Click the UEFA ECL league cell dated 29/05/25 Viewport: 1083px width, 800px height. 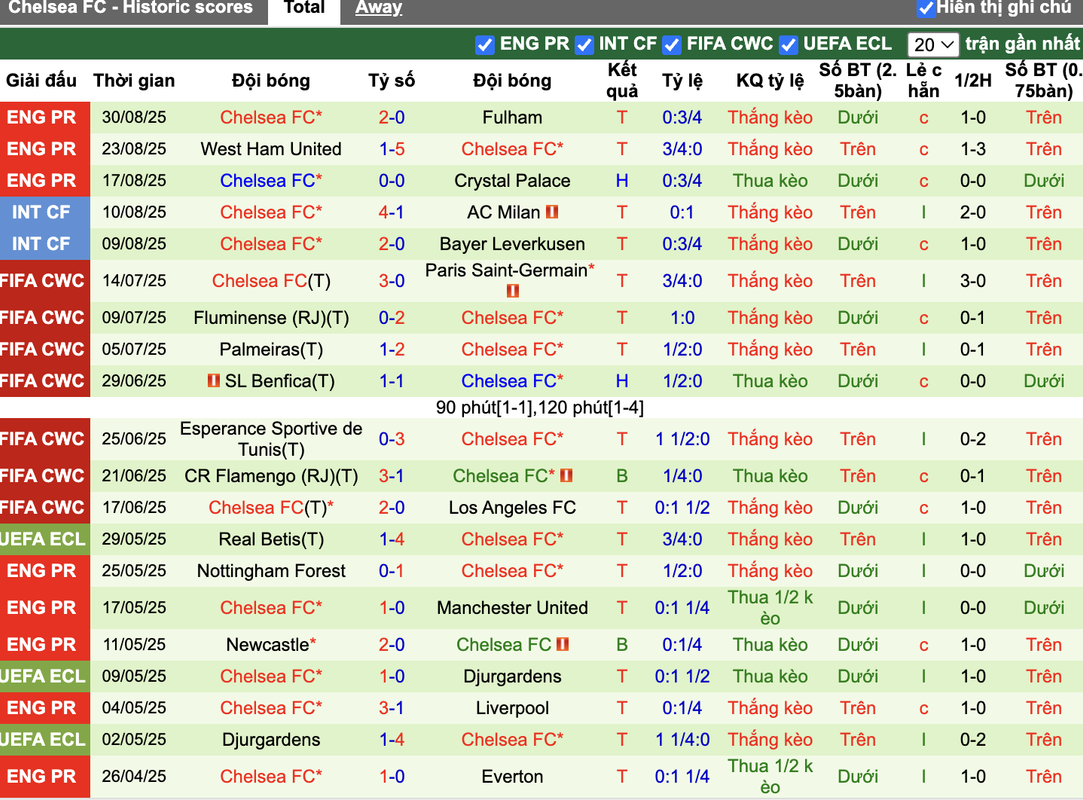click(x=43, y=540)
